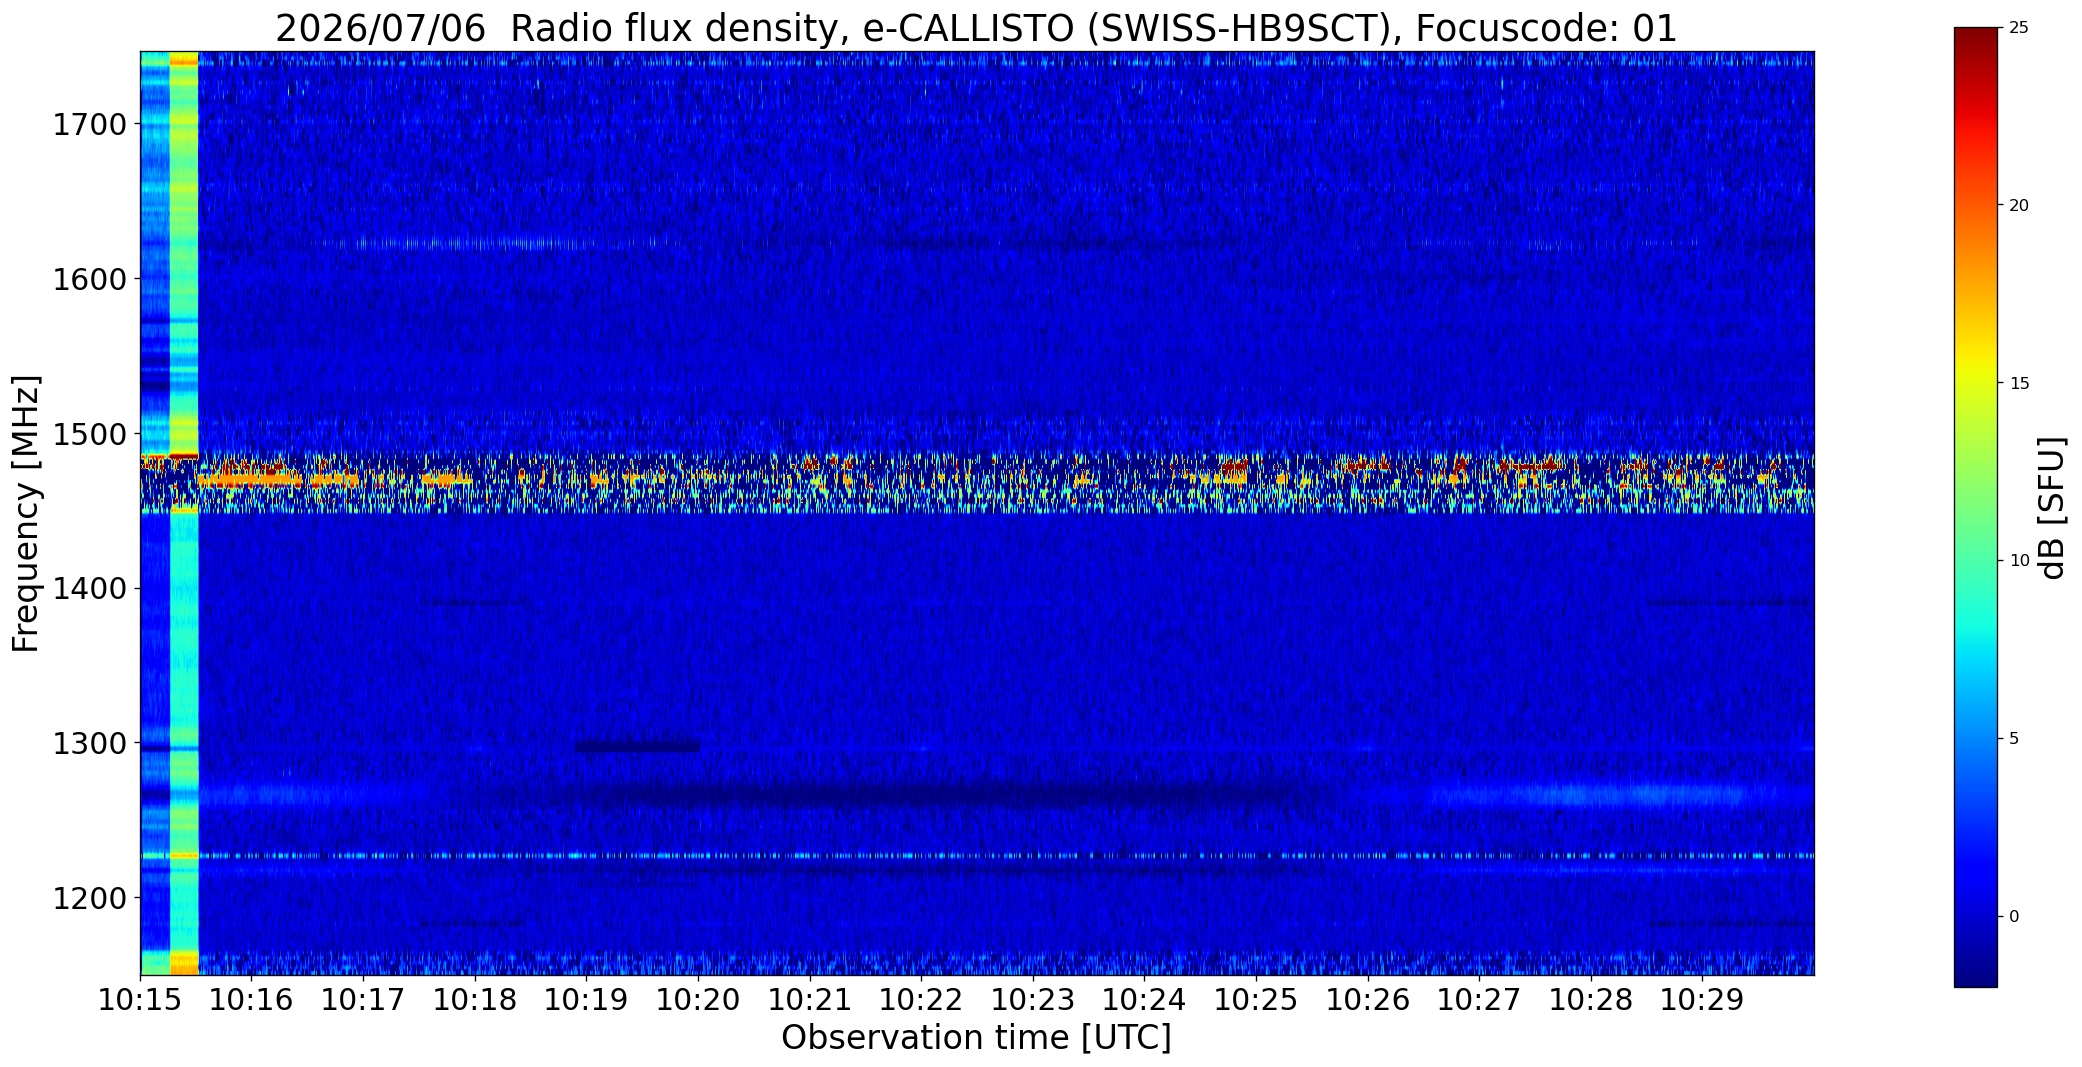The height and width of the screenshot is (1067, 2082).
Task: Click the dark horizontal streak near 1300 MHz
Action: 638,746
